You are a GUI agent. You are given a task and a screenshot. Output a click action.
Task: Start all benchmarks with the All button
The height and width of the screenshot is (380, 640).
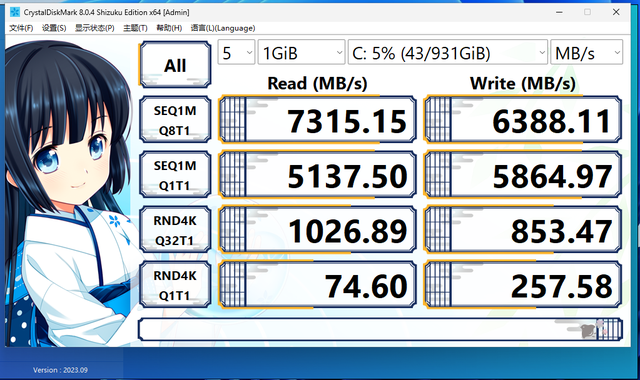tap(175, 65)
